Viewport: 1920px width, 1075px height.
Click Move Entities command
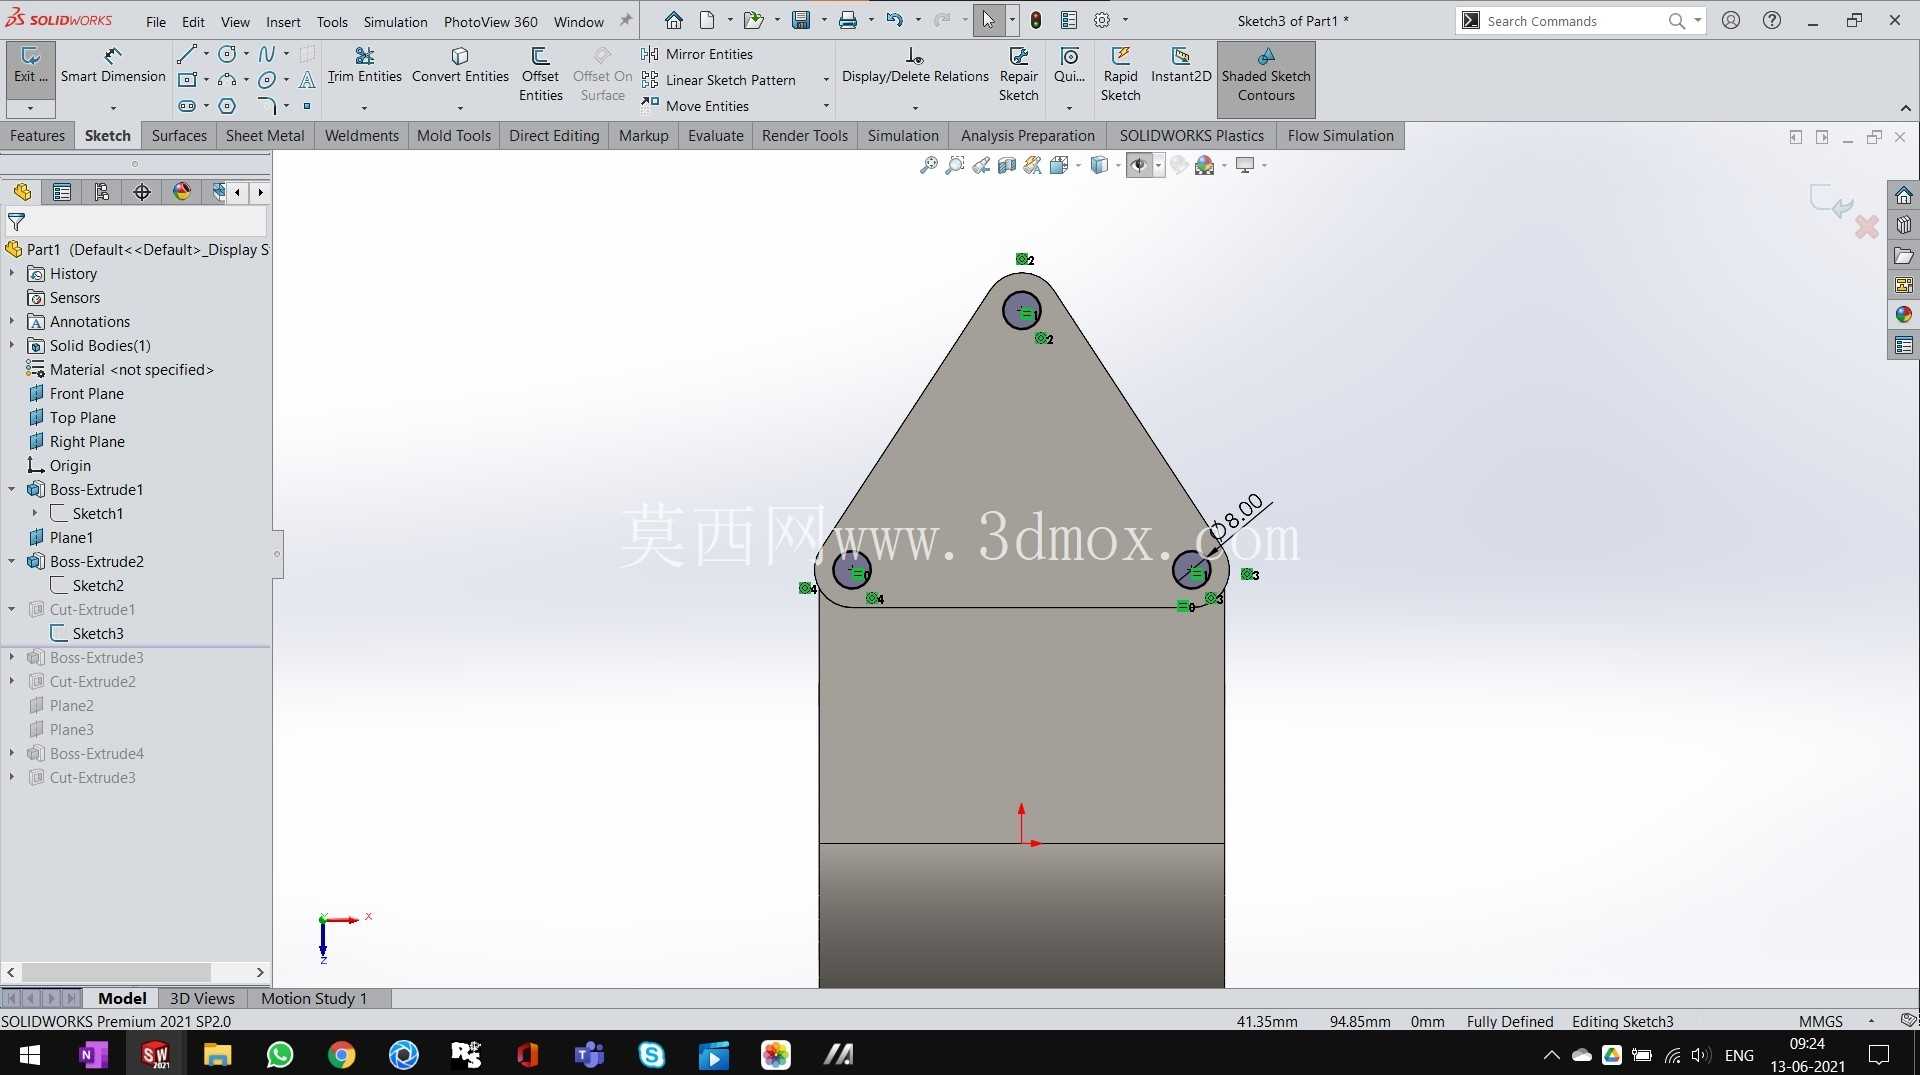(x=696, y=106)
